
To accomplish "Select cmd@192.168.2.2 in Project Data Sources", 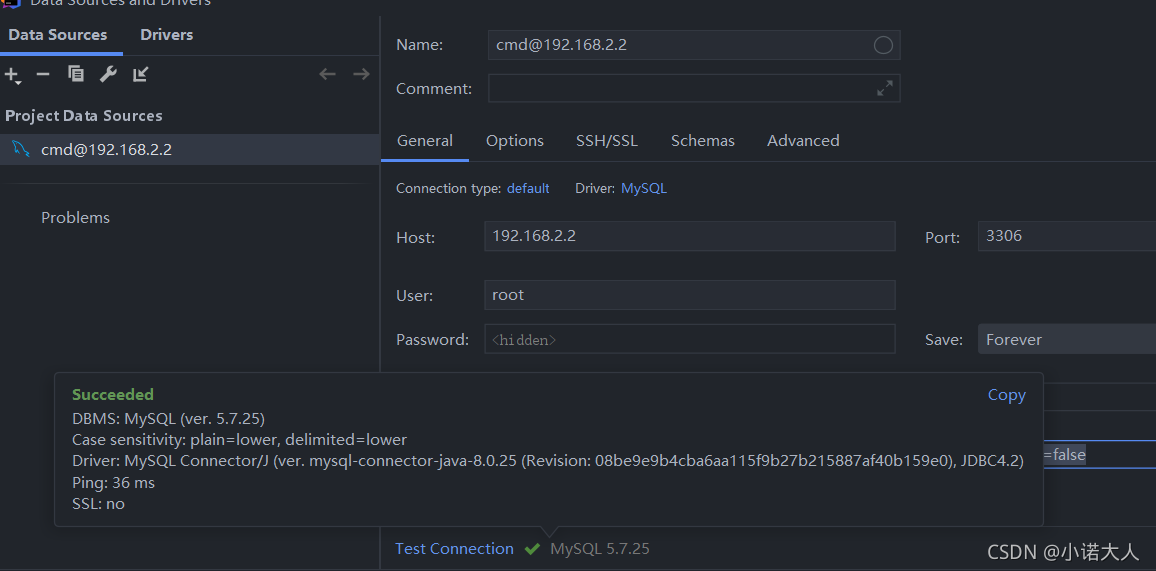I will [189, 150].
